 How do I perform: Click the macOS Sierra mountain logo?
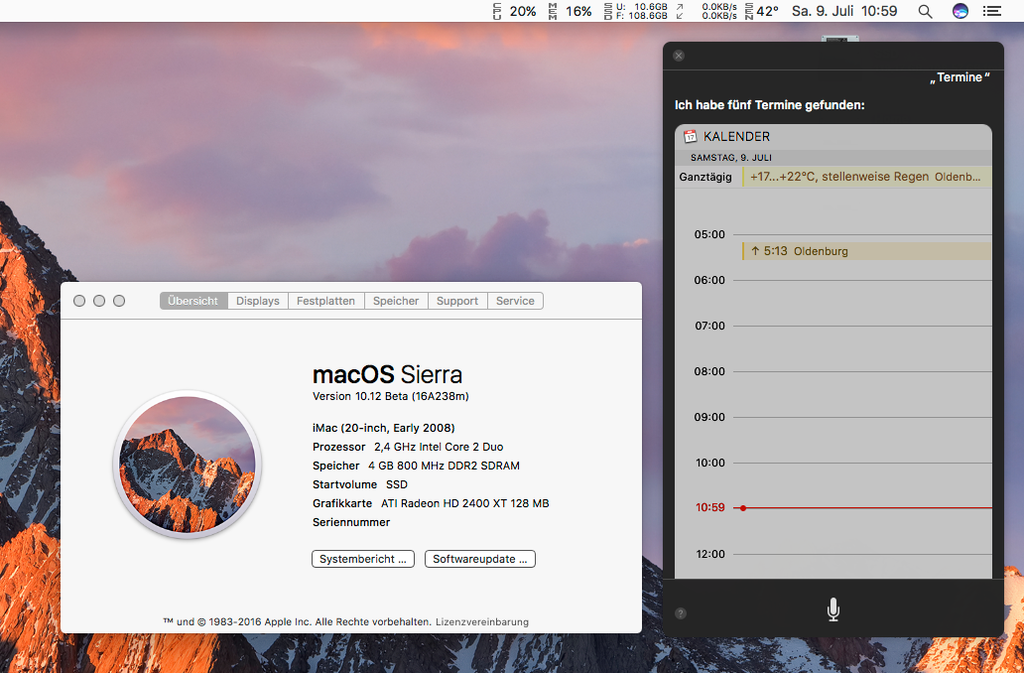(187, 465)
